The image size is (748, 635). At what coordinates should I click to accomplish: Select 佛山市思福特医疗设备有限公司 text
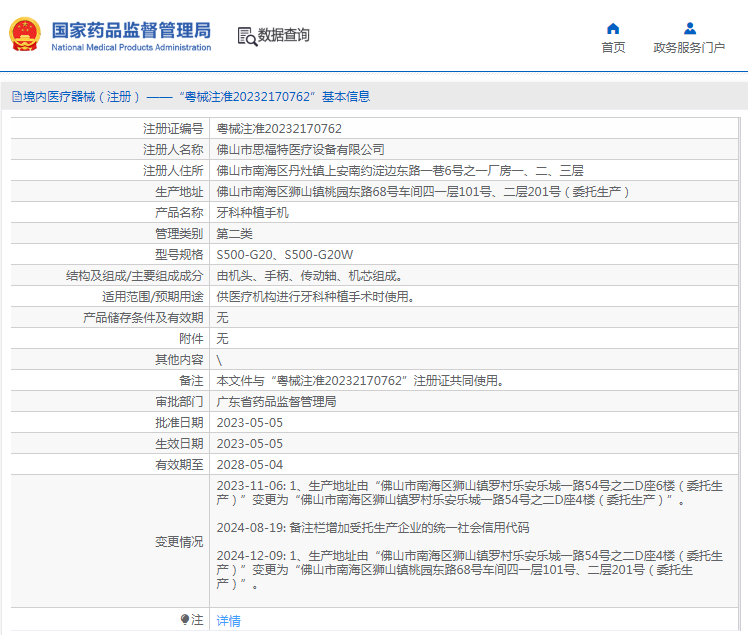click(x=301, y=149)
